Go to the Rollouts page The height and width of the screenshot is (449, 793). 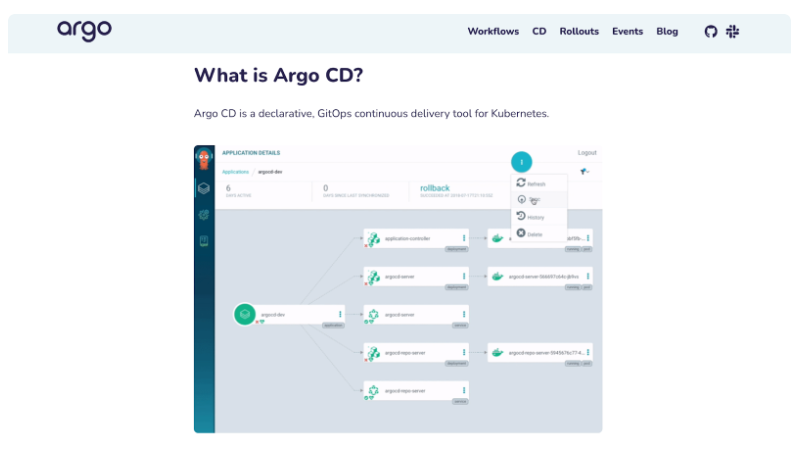pos(579,31)
